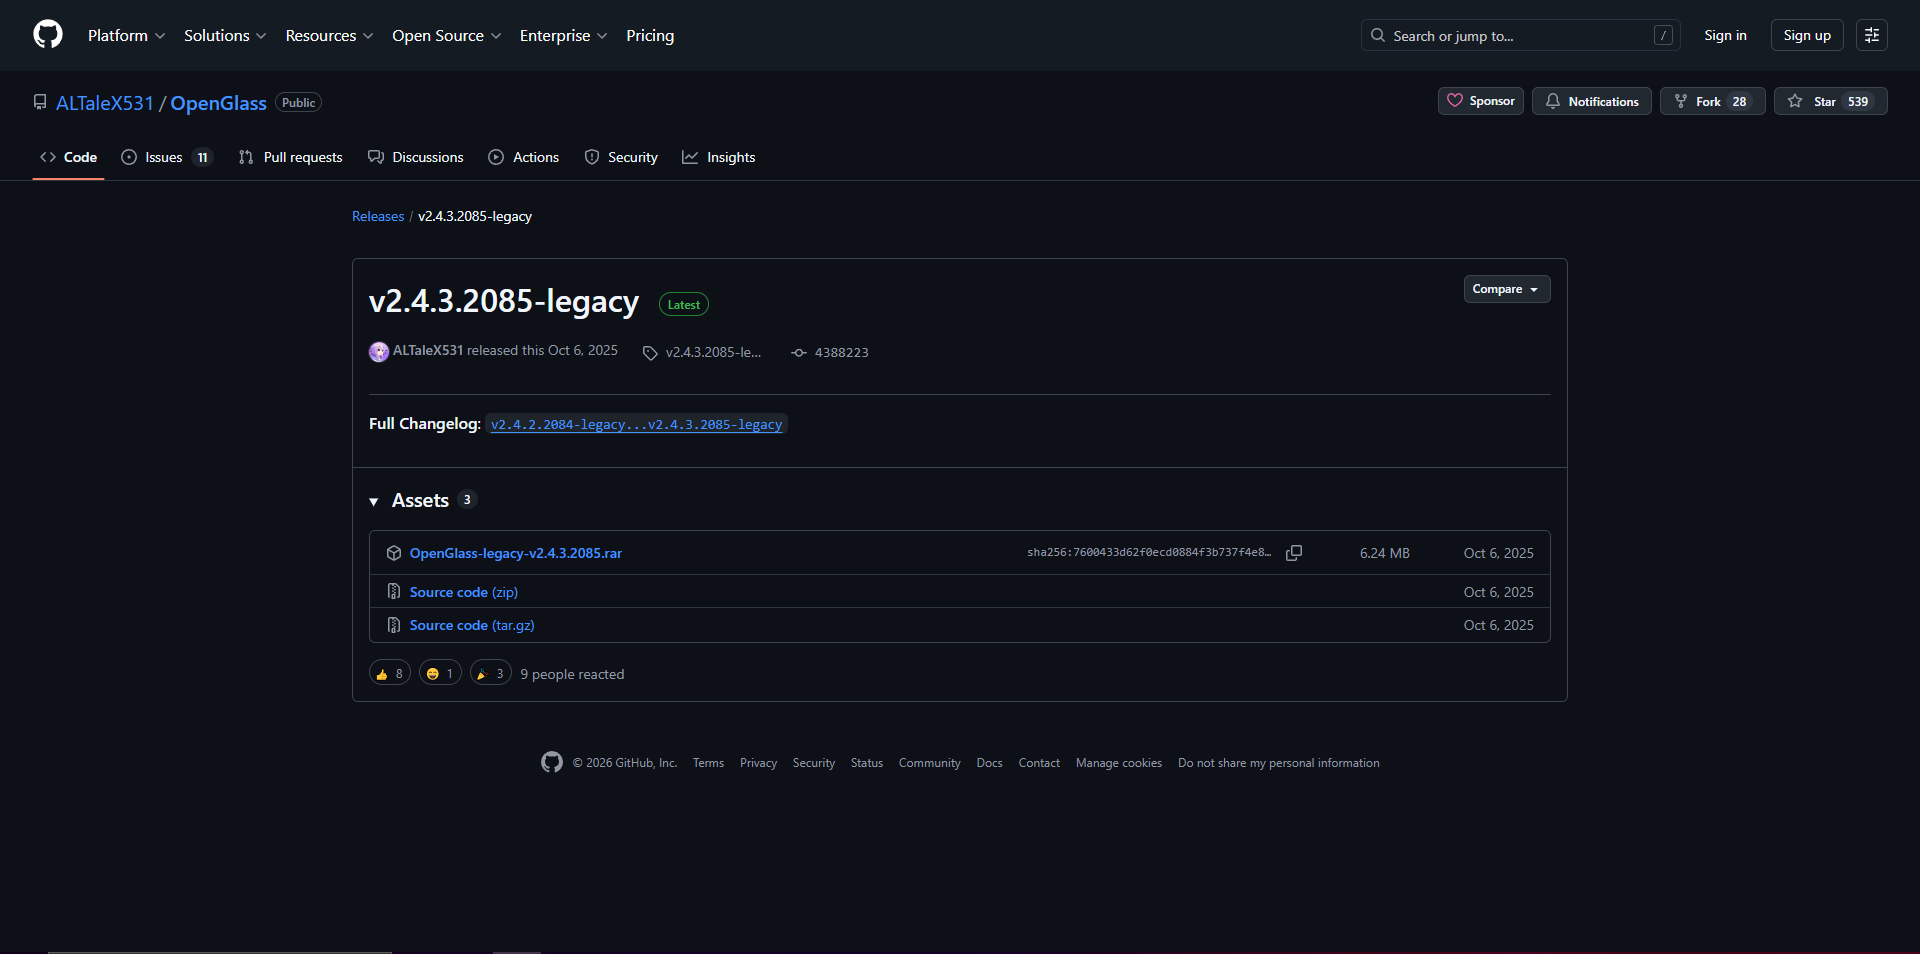This screenshot has height=954, width=1920.
Task: Open the footer Community link
Action: [x=930, y=763]
